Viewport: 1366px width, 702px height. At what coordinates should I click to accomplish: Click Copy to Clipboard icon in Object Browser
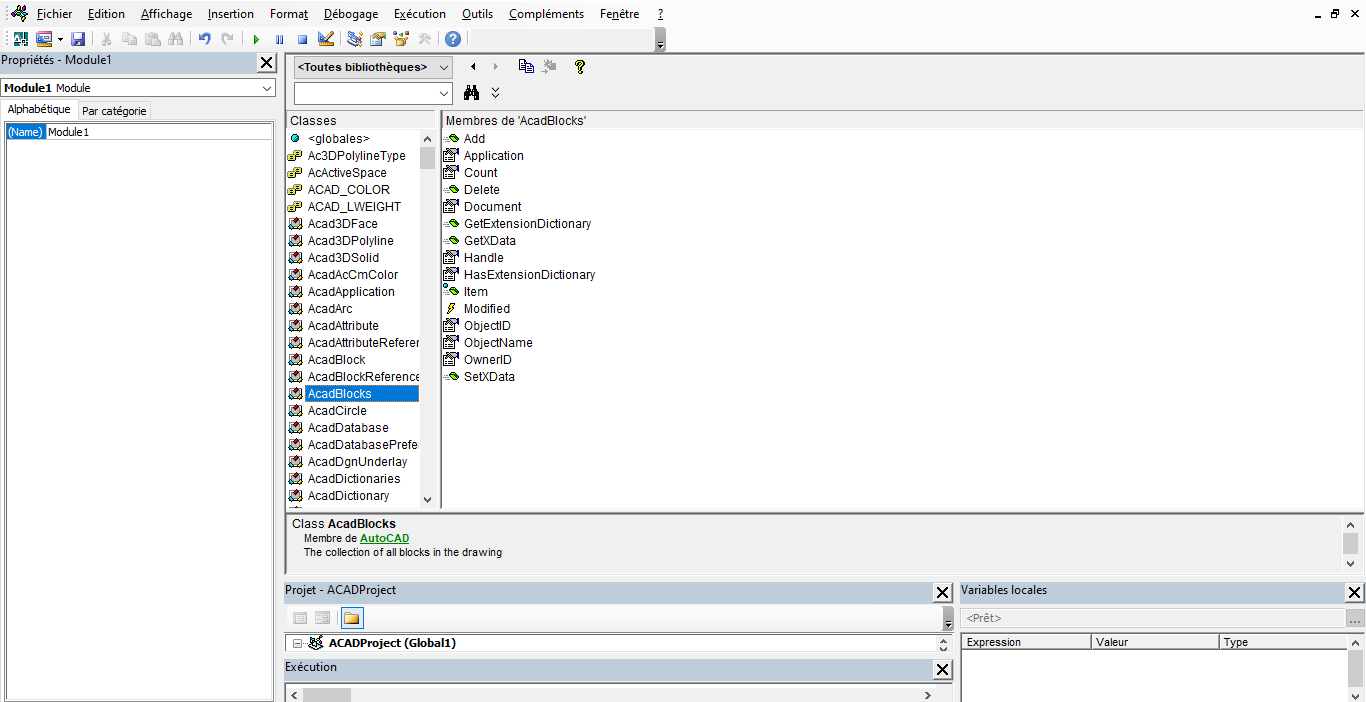point(526,67)
